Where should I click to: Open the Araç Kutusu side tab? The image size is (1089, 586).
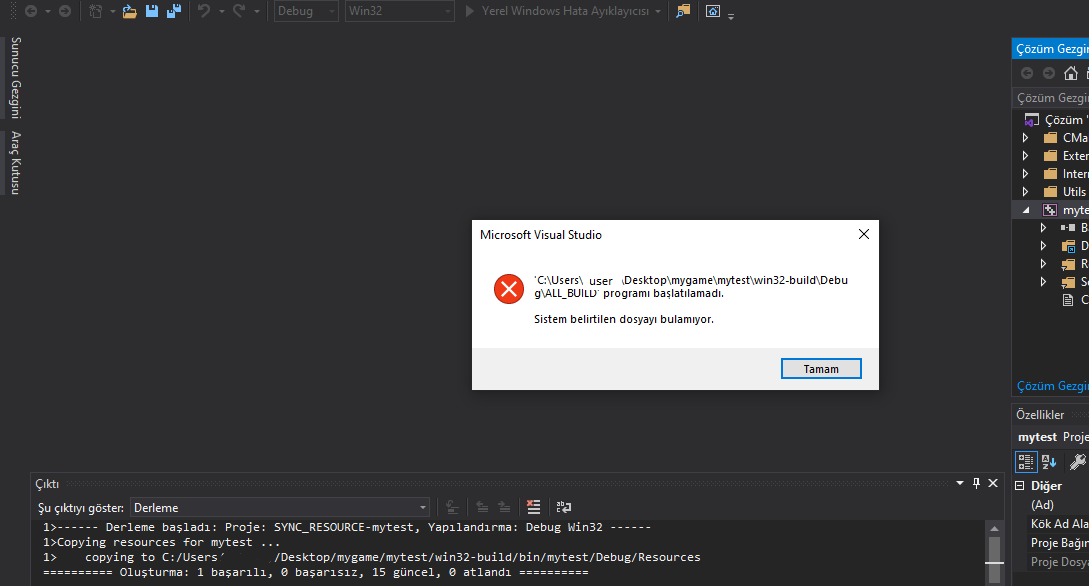click(x=15, y=162)
